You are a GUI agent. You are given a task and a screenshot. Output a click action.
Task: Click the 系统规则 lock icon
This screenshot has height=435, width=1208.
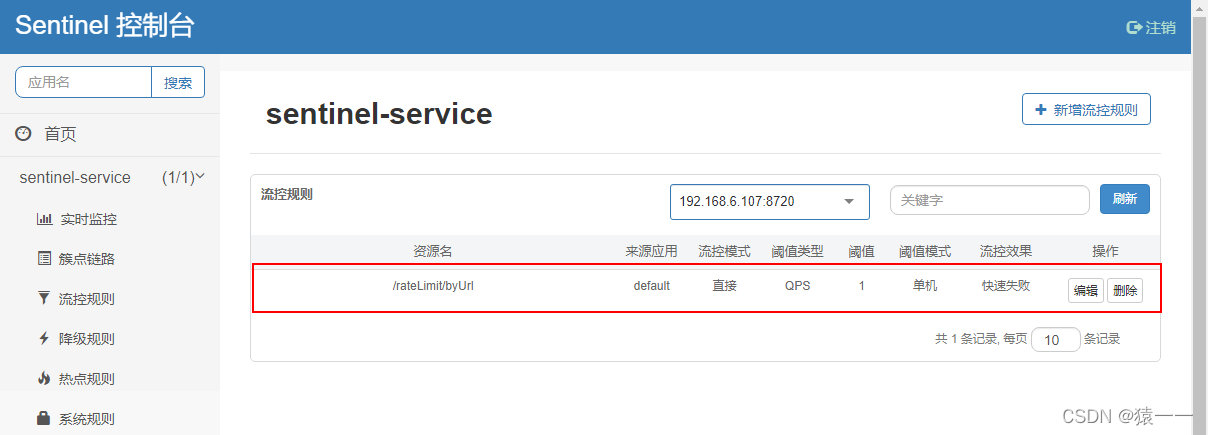(x=43, y=418)
